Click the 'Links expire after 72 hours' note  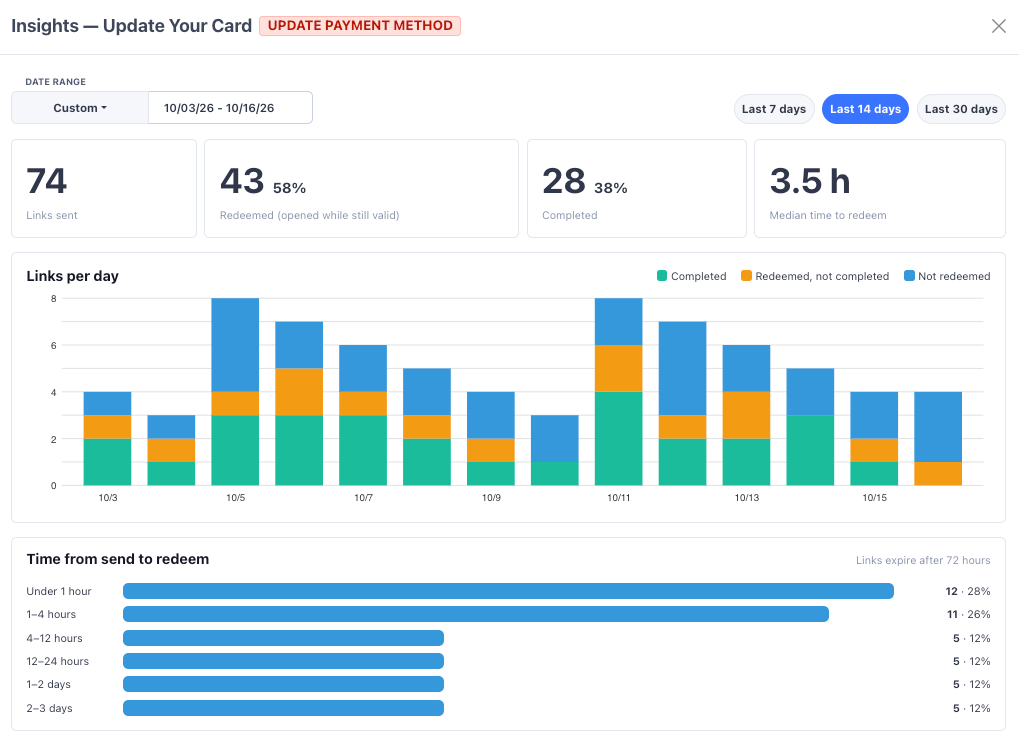pos(923,560)
